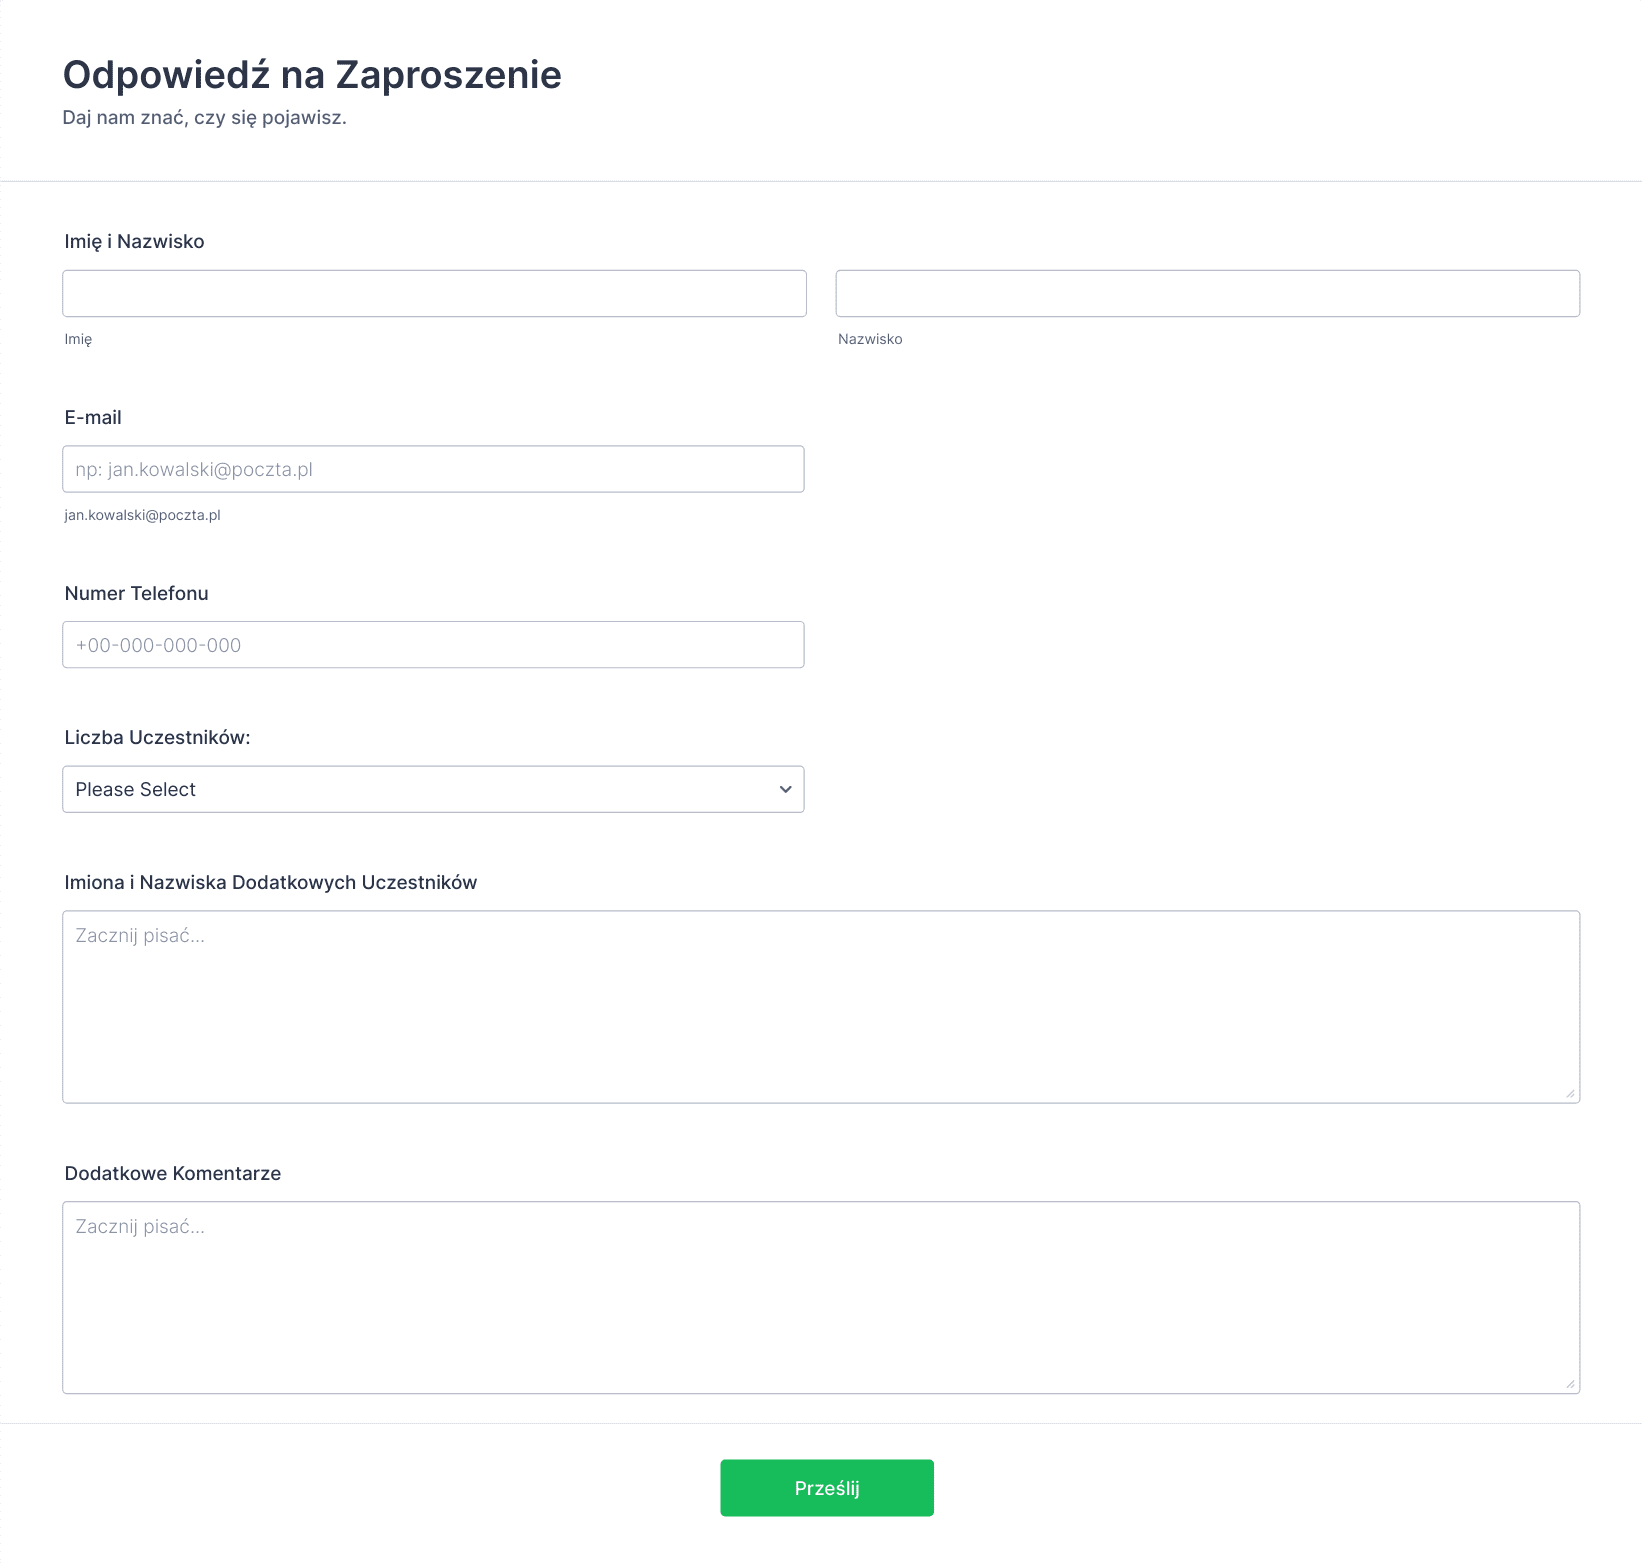Click the Dodatkowe Komentarze textarea

point(821,1297)
